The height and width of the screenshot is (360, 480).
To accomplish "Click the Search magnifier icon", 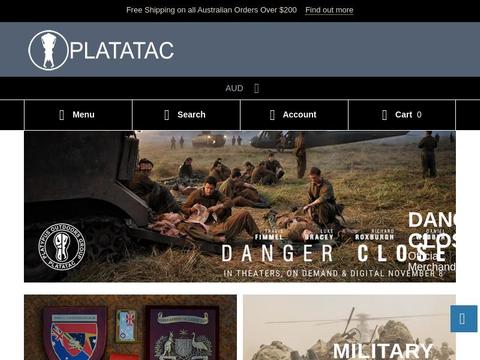I will coord(167,115).
